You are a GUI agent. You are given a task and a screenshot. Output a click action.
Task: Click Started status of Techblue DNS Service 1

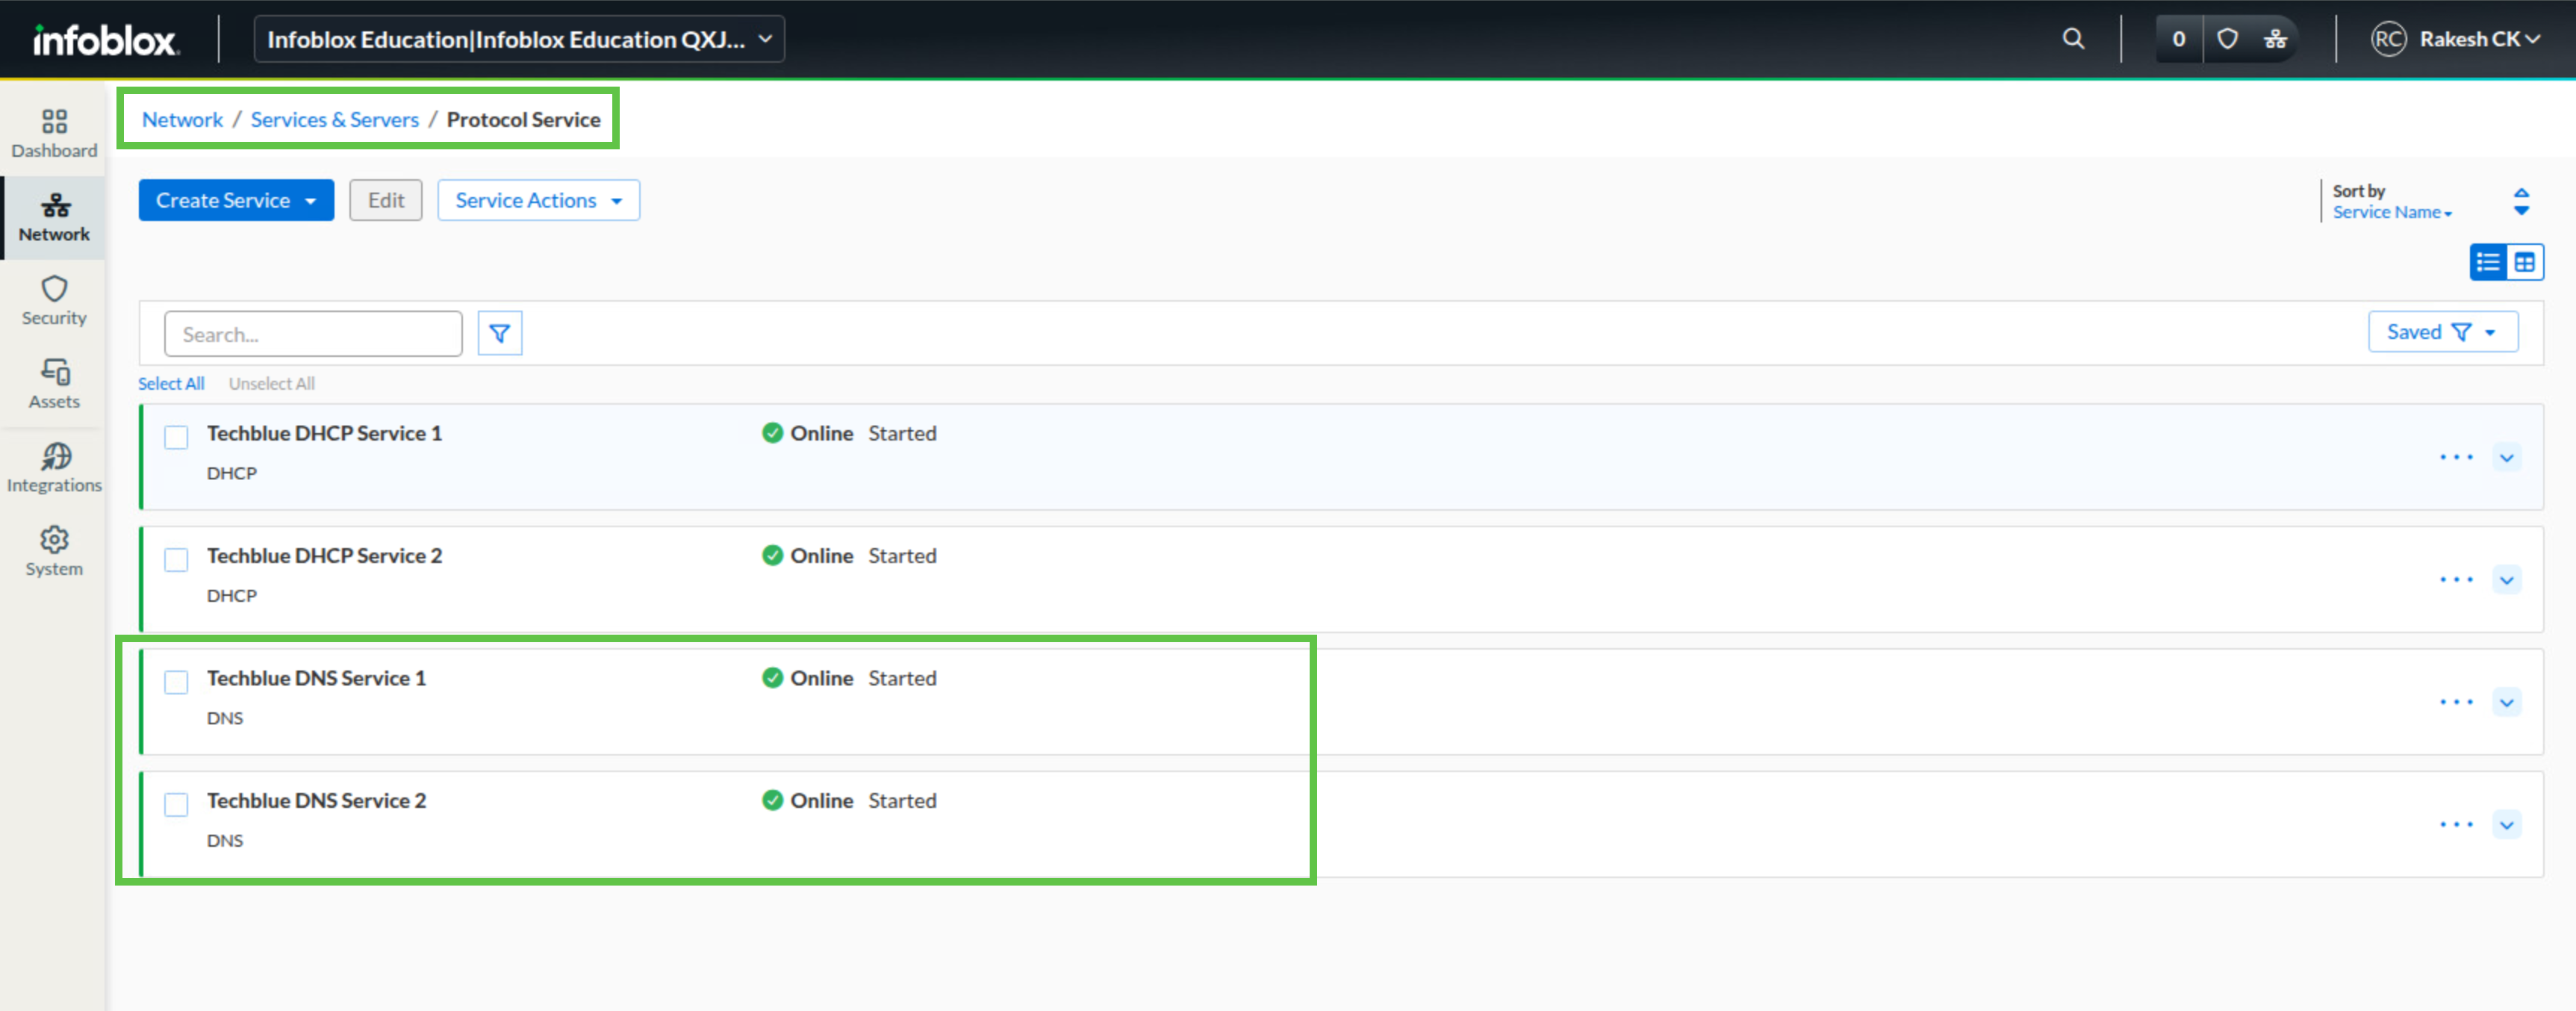pyautogui.click(x=902, y=678)
